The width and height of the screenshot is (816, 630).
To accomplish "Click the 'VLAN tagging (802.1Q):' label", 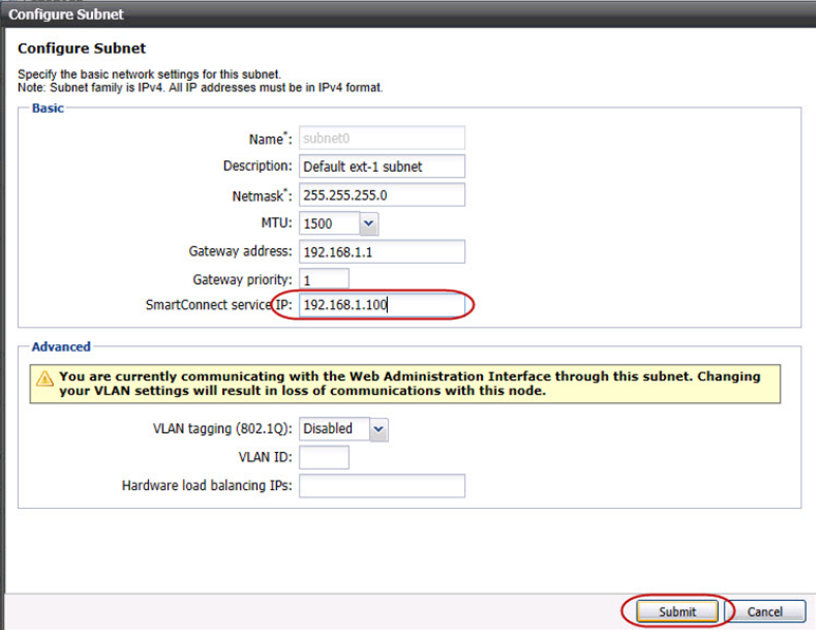I will coord(223,429).
